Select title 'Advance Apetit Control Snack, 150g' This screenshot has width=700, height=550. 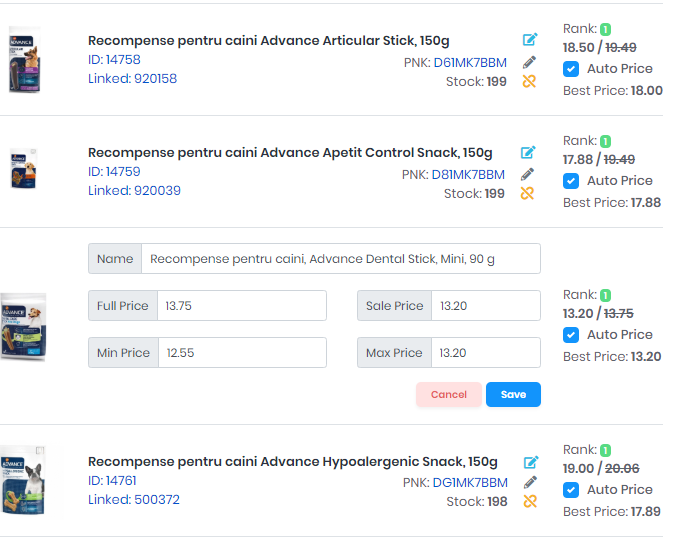(376, 153)
